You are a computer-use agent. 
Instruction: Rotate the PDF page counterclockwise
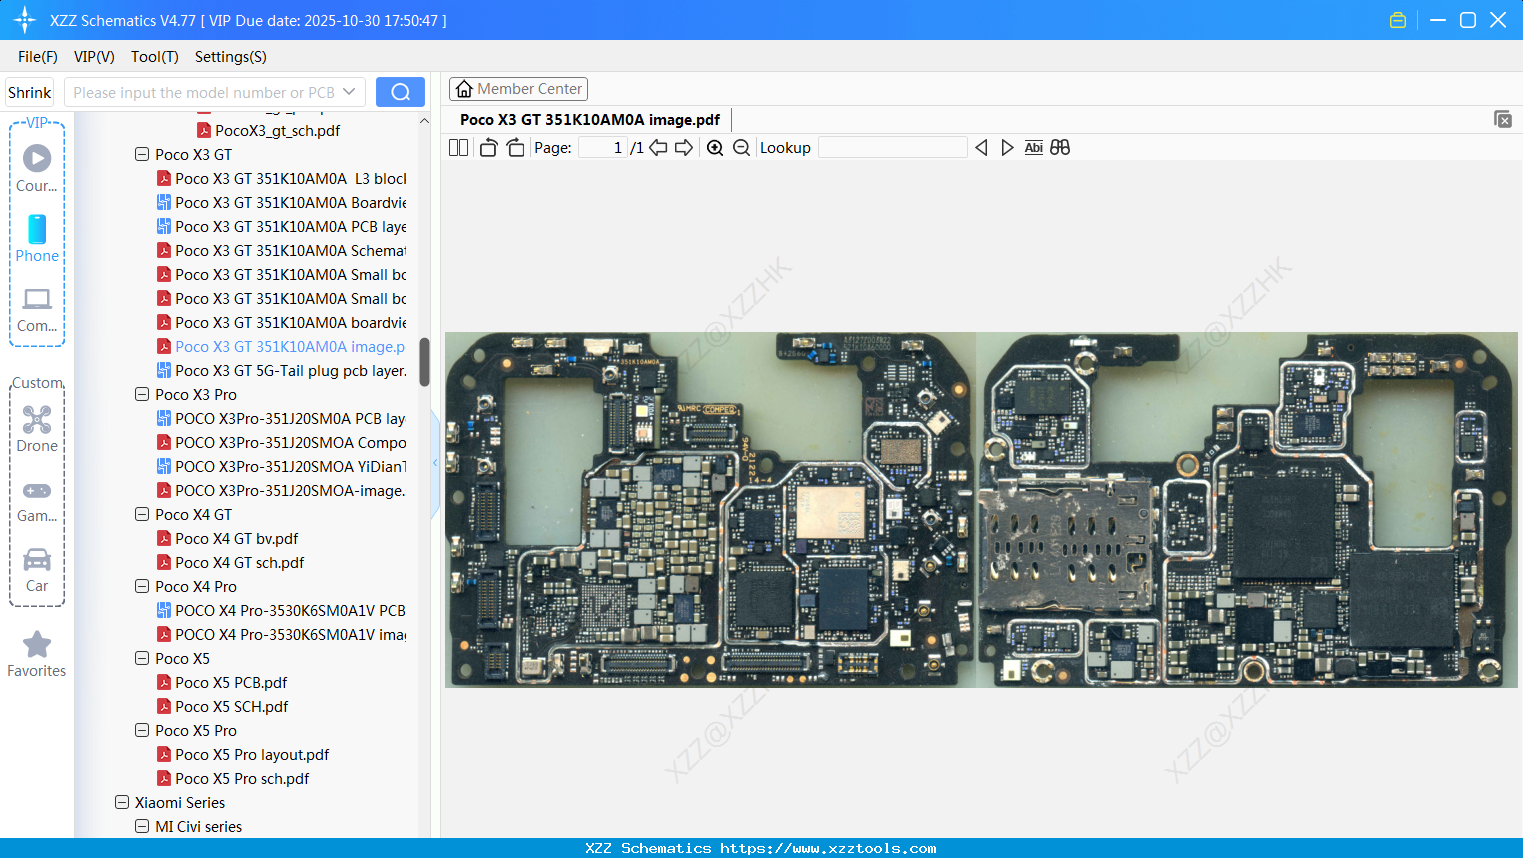click(488, 147)
